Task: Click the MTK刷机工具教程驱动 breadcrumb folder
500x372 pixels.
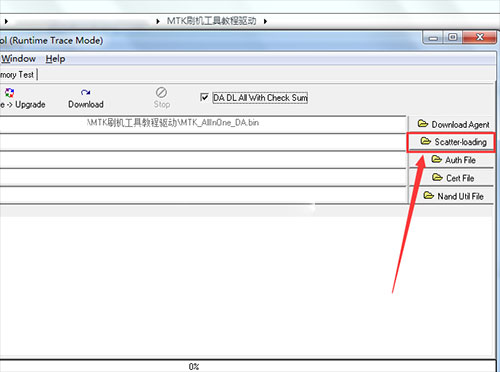Action: [x=211, y=21]
